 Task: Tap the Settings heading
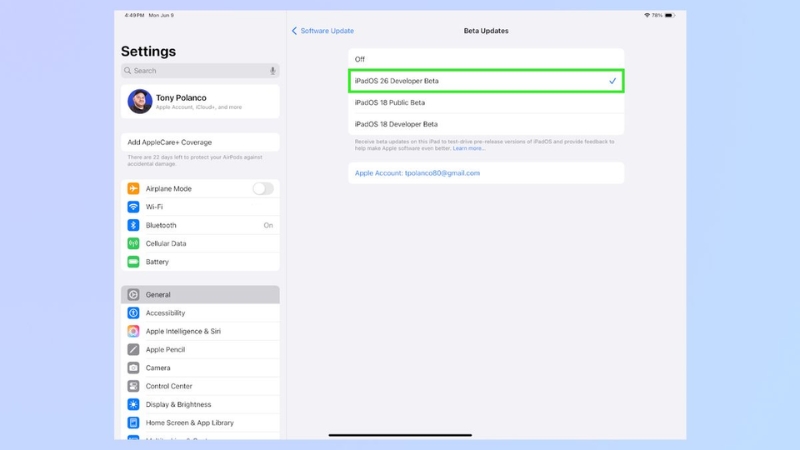148,52
